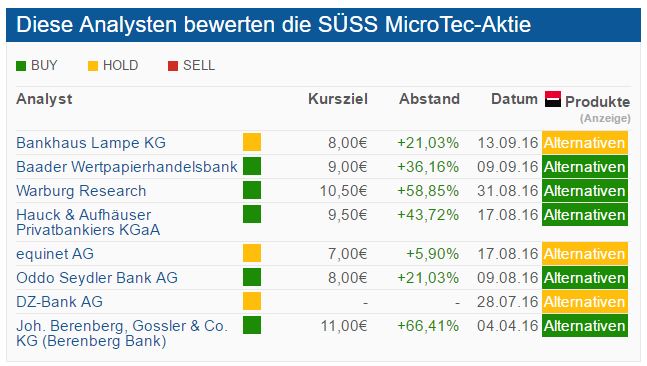Click the Kursziel column header

pyautogui.click(x=338, y=99)
